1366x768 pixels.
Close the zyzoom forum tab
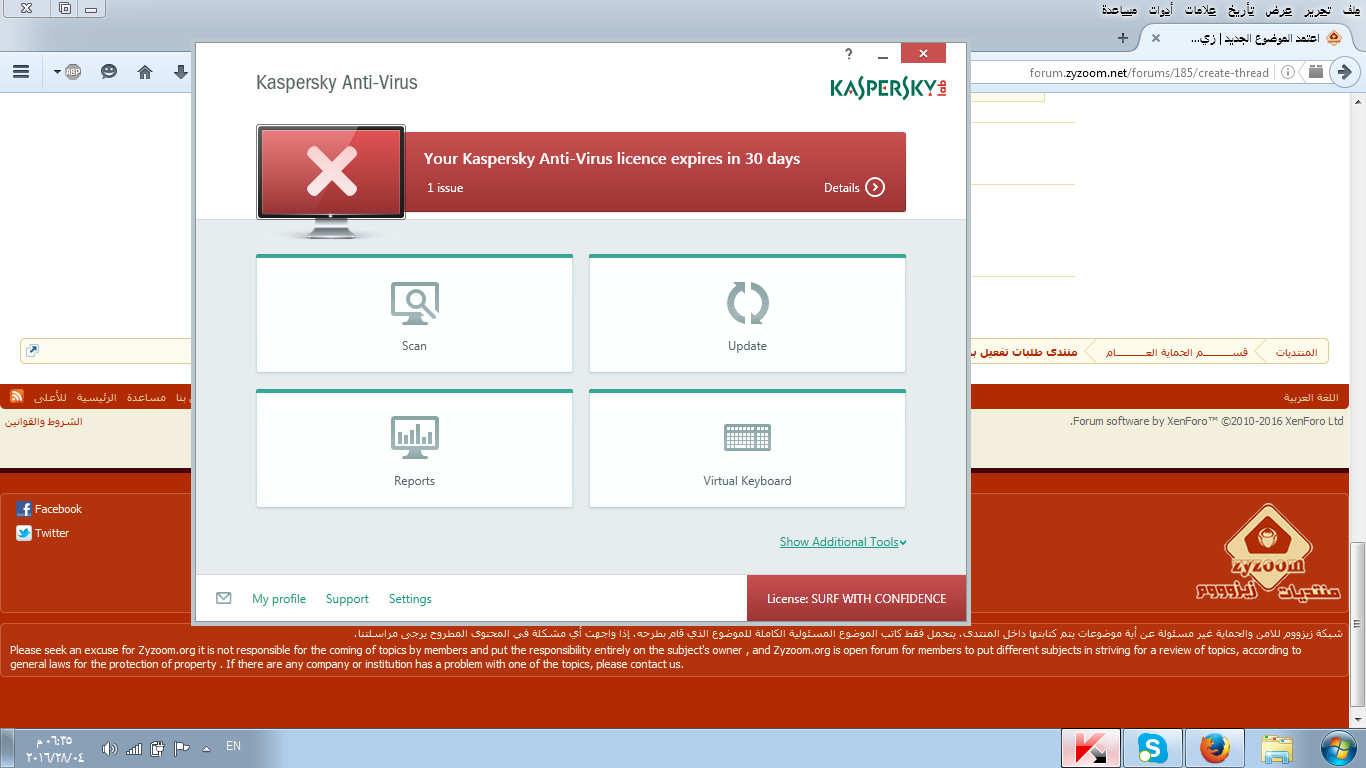1156,38
